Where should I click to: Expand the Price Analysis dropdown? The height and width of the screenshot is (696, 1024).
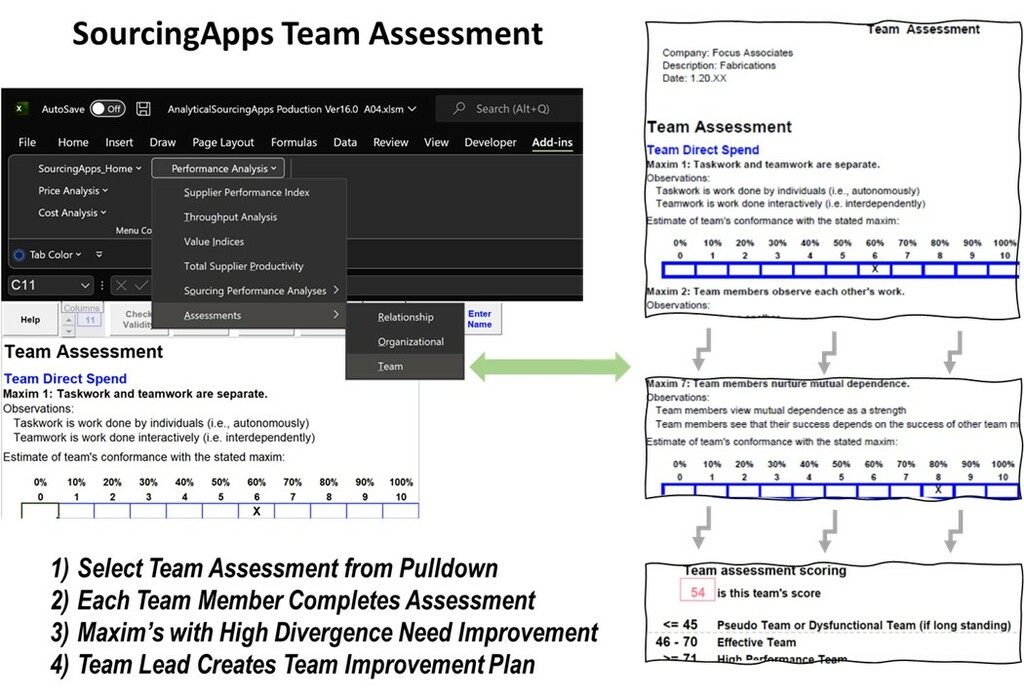(x=73, y=191)
